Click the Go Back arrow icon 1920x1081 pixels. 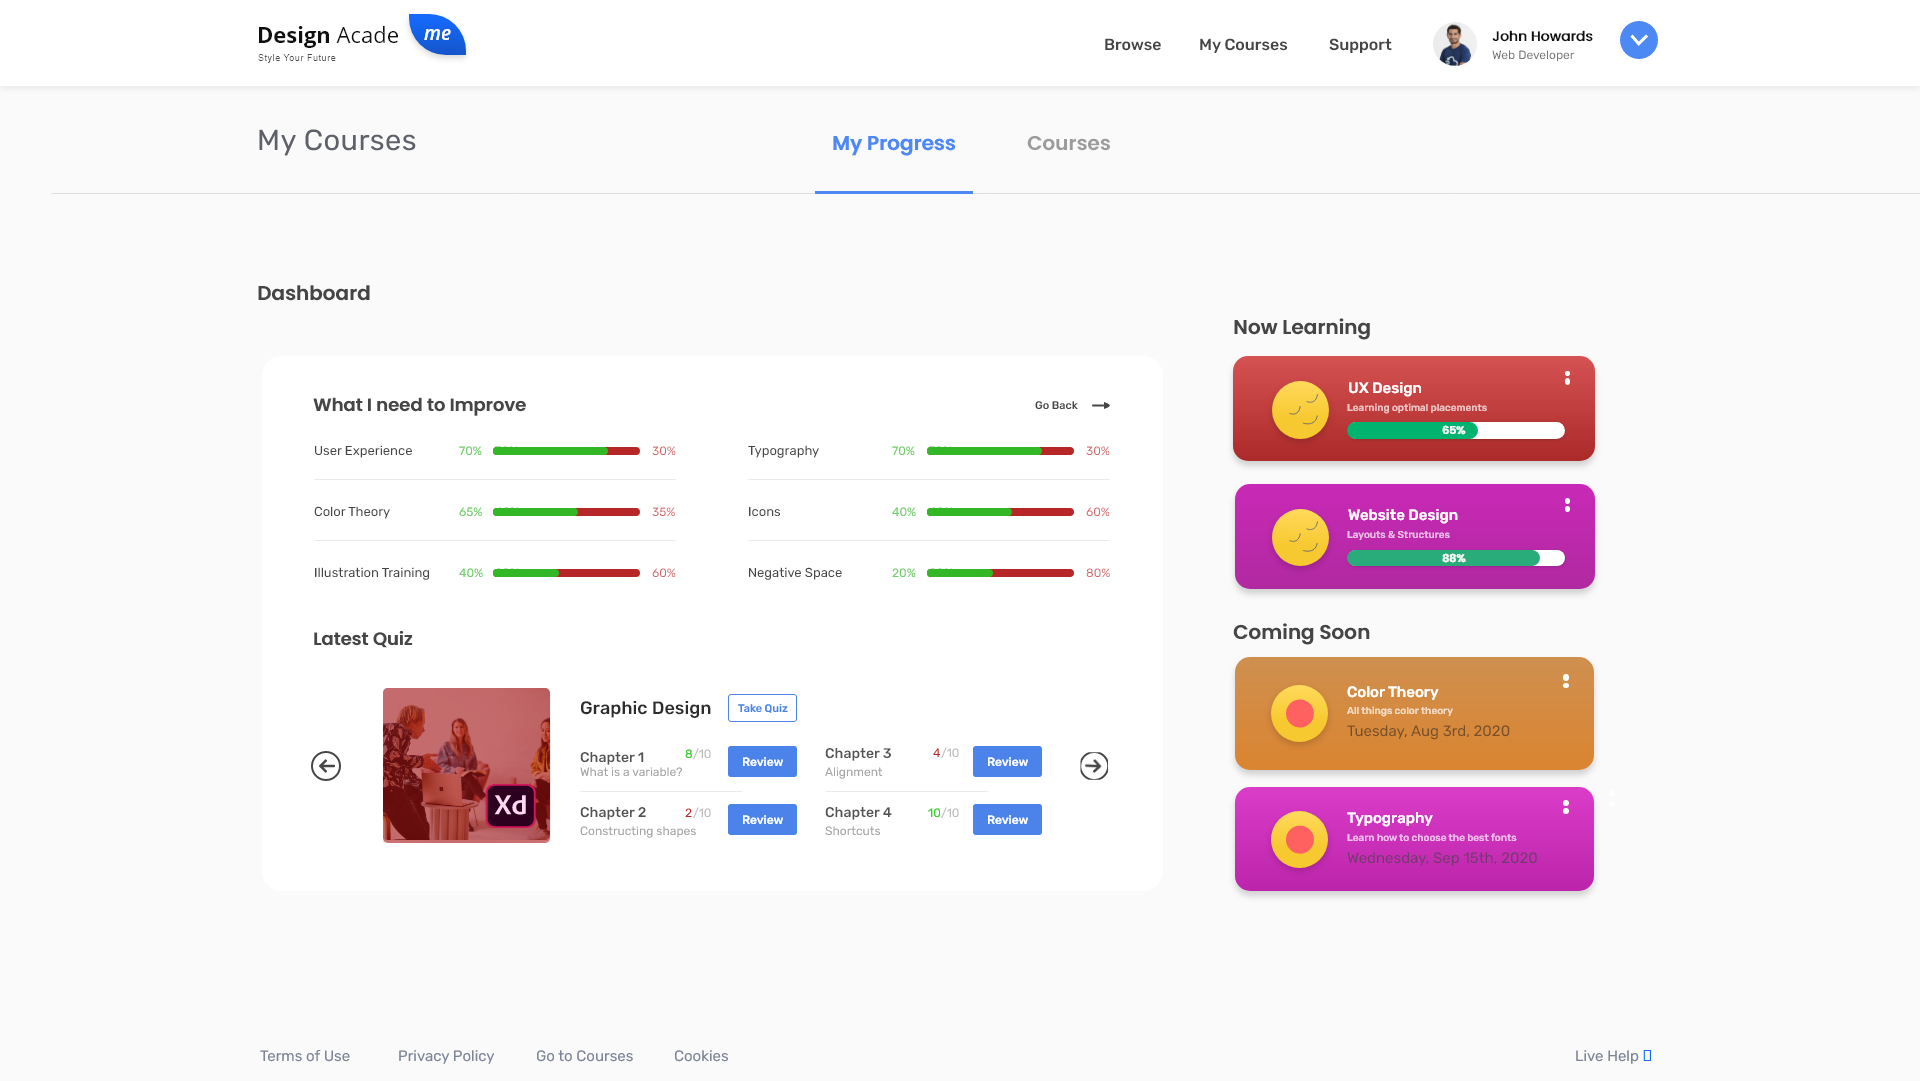(1101, 405)
